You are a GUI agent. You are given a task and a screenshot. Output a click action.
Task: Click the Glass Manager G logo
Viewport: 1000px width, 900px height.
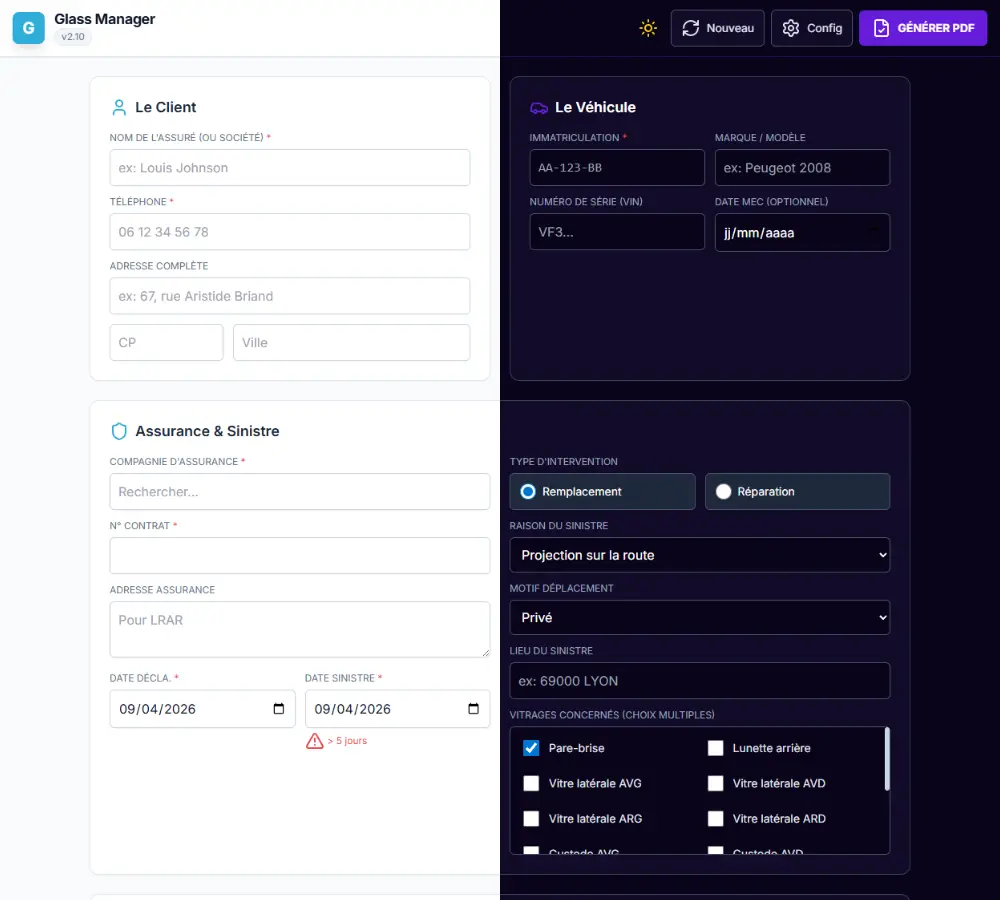pos(28,28)
